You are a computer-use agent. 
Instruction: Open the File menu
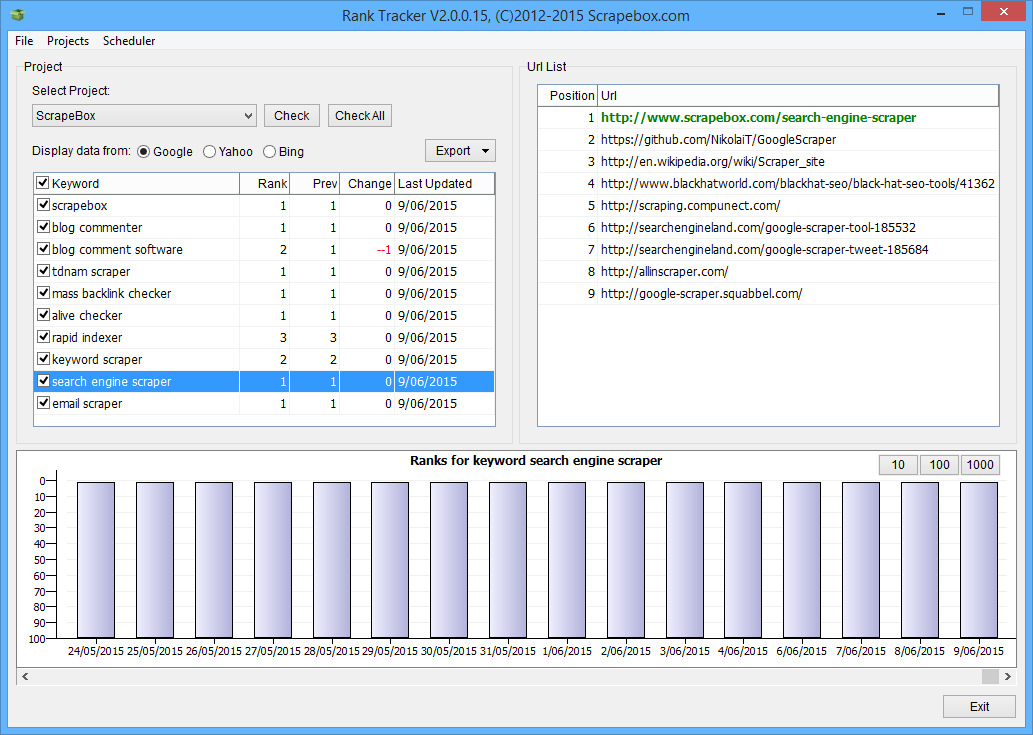pos(24,41)
